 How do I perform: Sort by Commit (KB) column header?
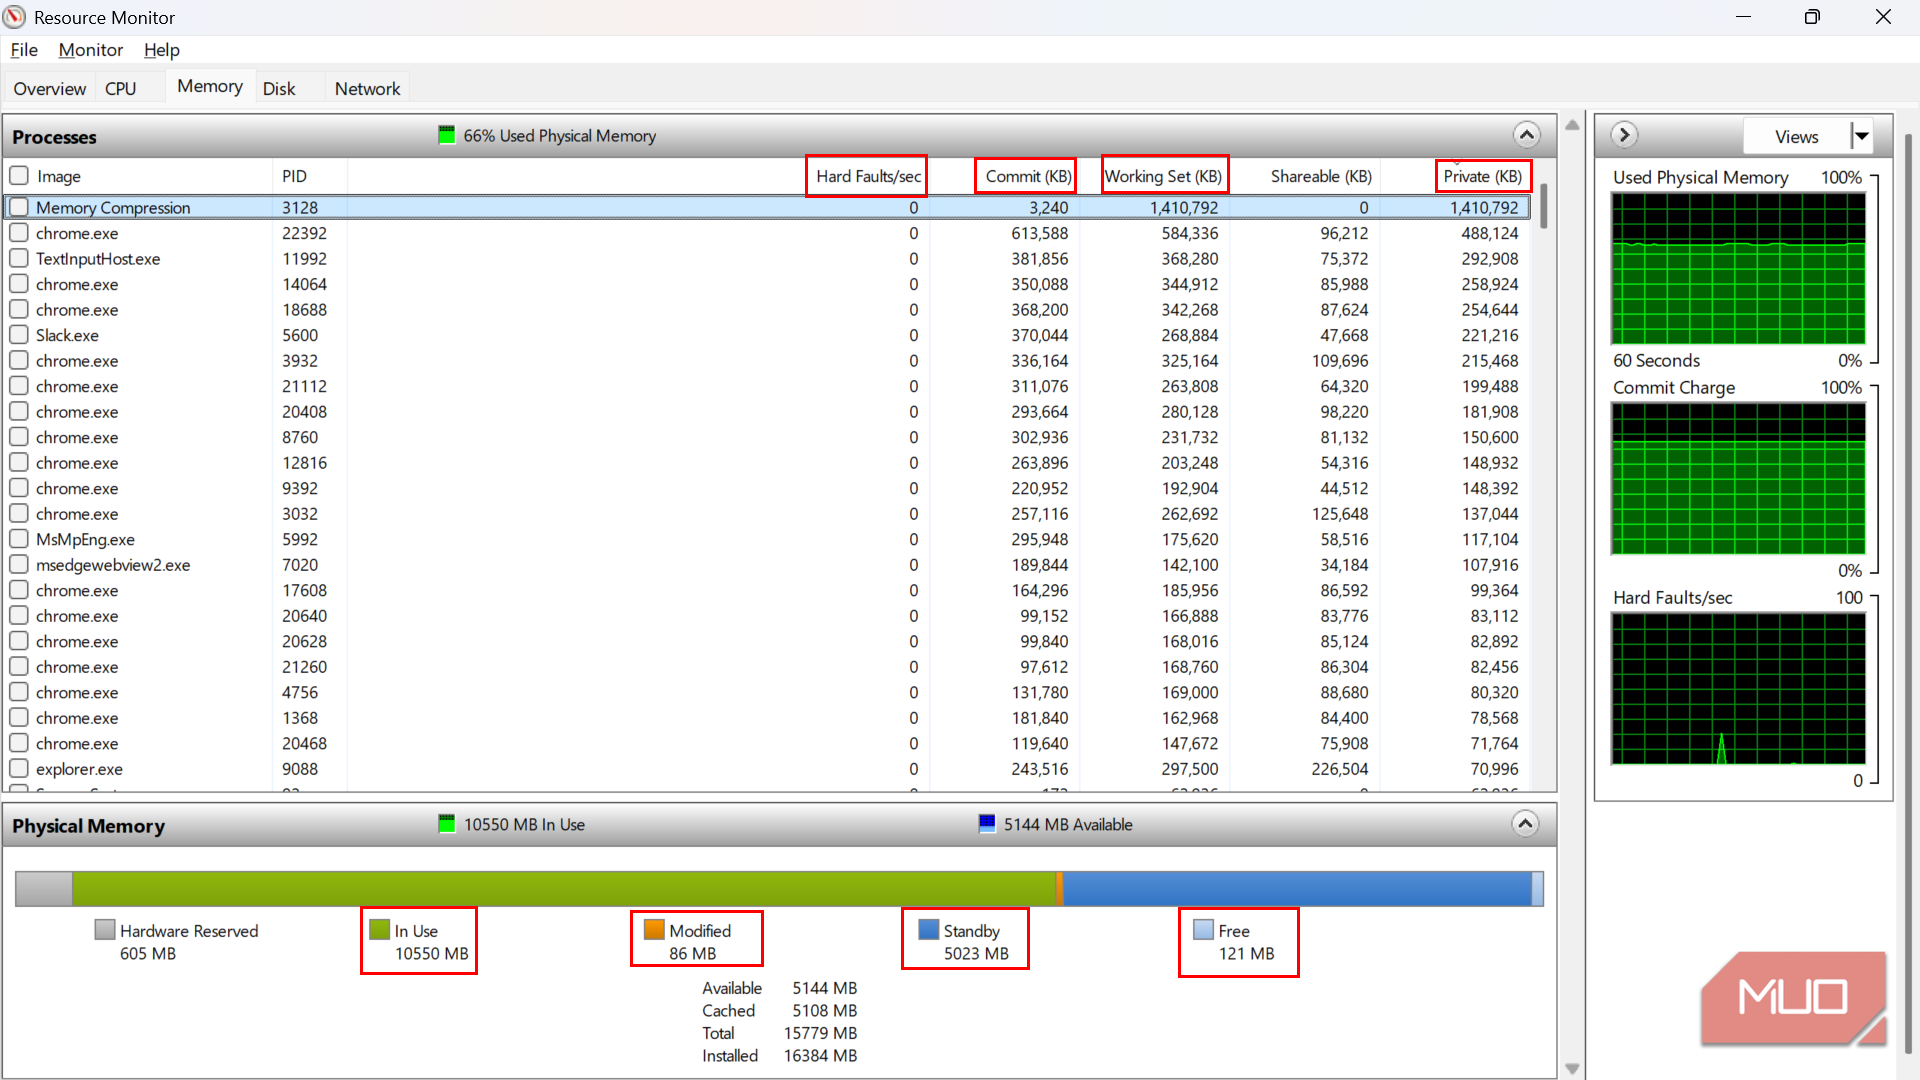(x=1027, y=176)
